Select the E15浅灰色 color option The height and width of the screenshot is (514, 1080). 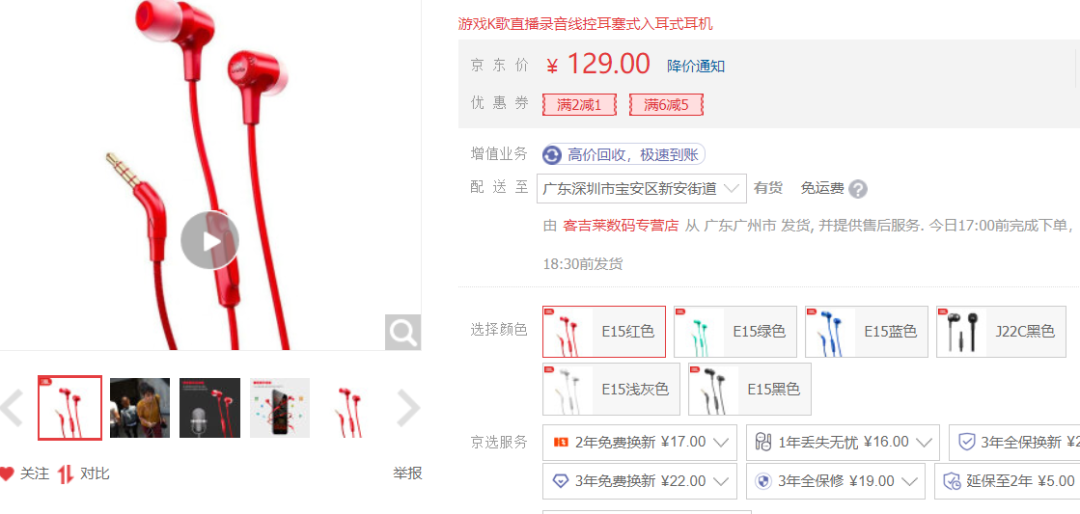(611, 389)
